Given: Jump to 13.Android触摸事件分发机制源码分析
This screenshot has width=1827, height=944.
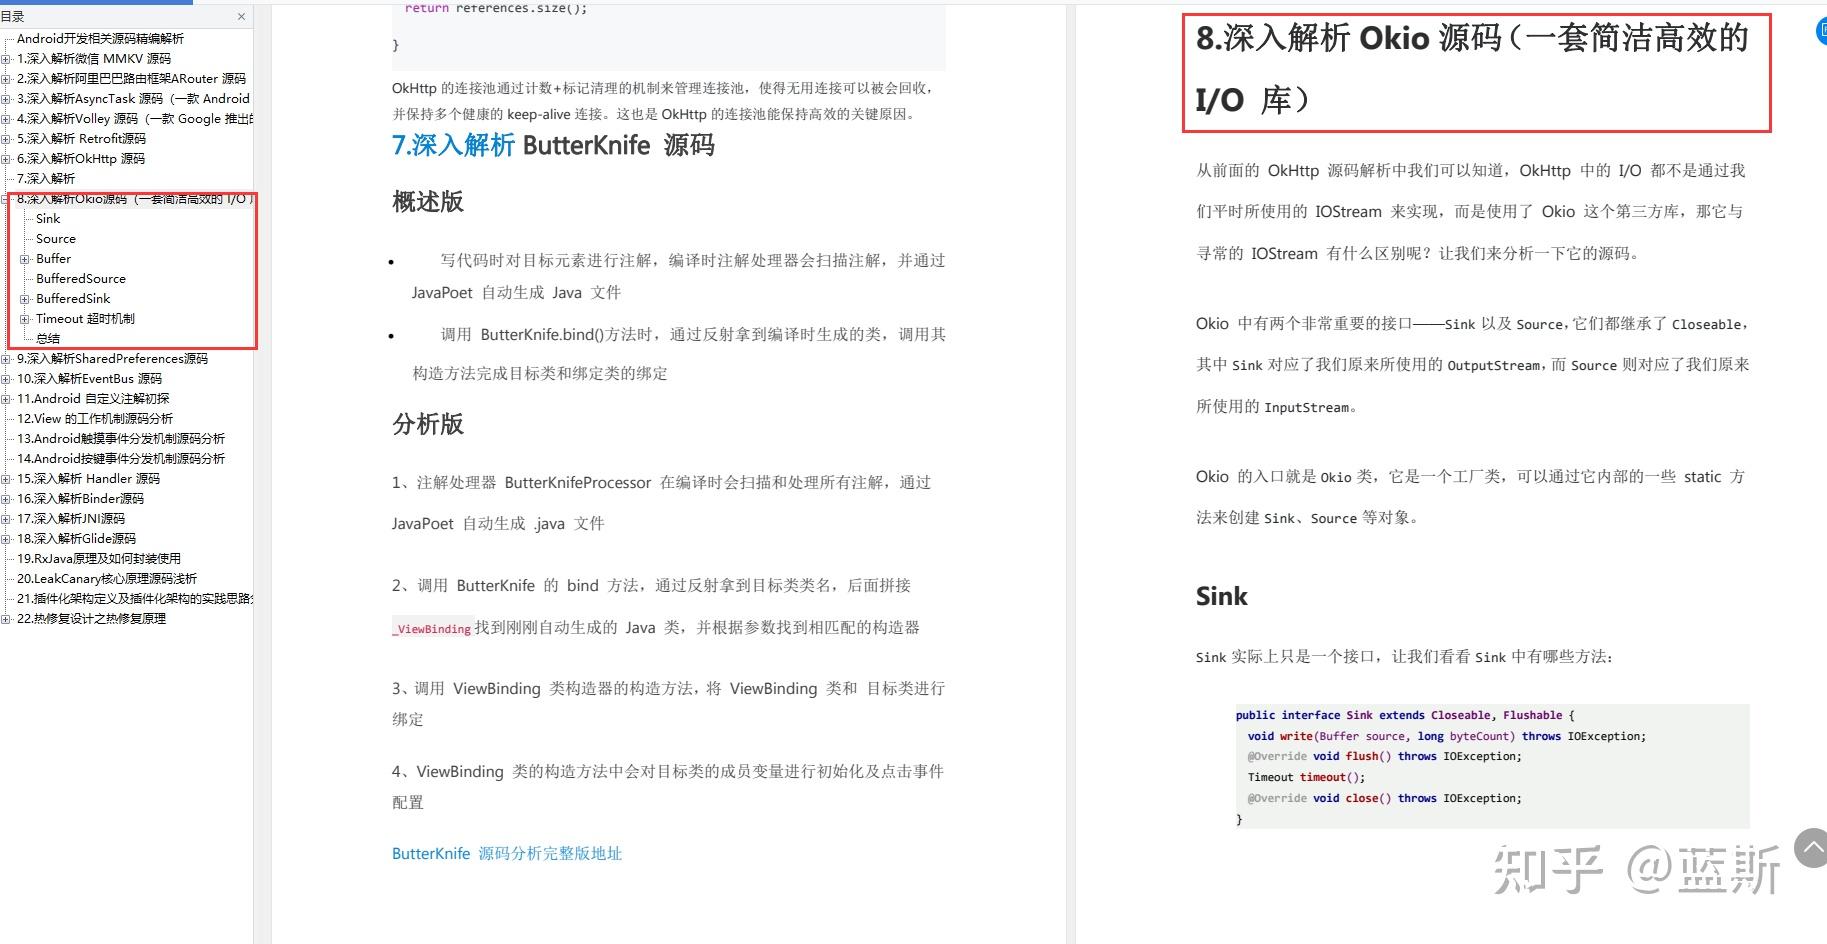Looking at the screenshot, I should click(x=121, y=439).
